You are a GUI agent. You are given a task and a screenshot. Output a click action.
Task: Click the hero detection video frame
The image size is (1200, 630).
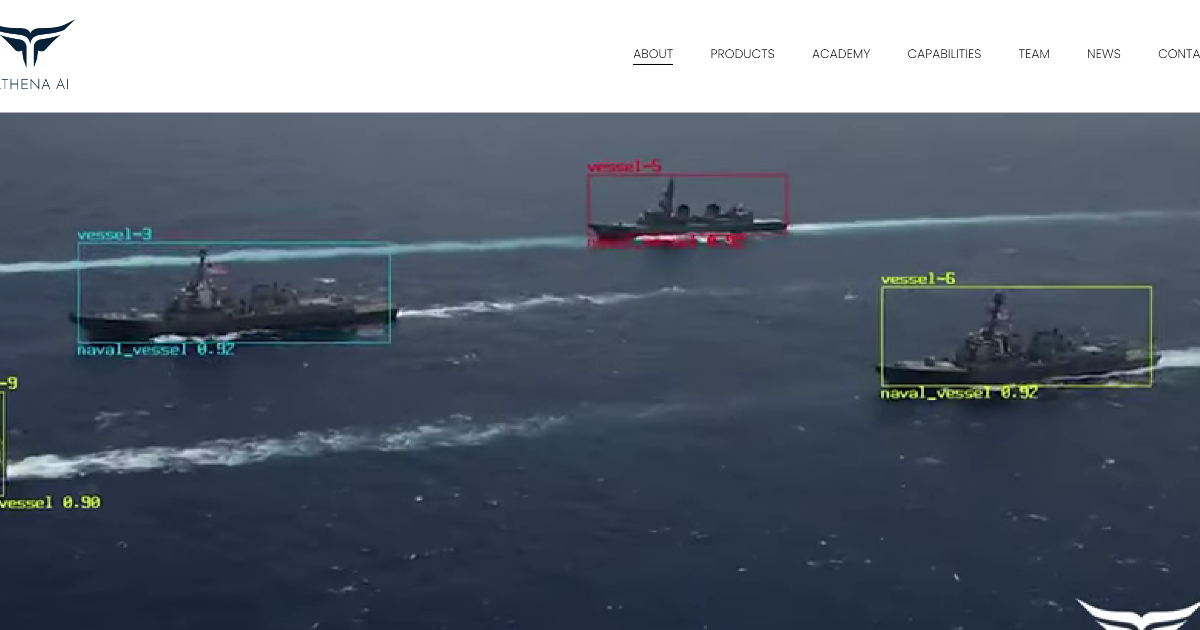point(600,370)
